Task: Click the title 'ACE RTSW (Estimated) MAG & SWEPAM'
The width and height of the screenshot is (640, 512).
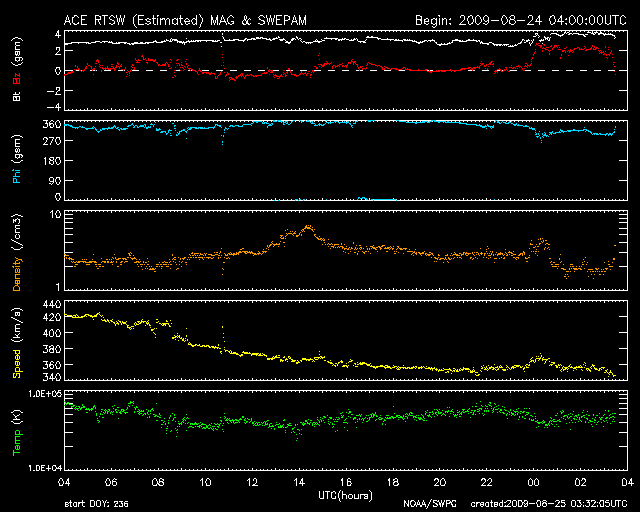Action: tap(185, 20)
